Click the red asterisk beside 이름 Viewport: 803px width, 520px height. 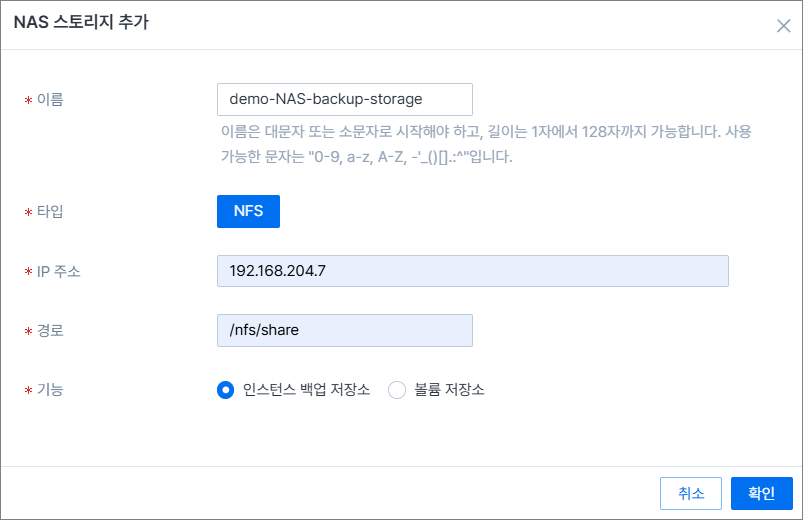[28, 100]
